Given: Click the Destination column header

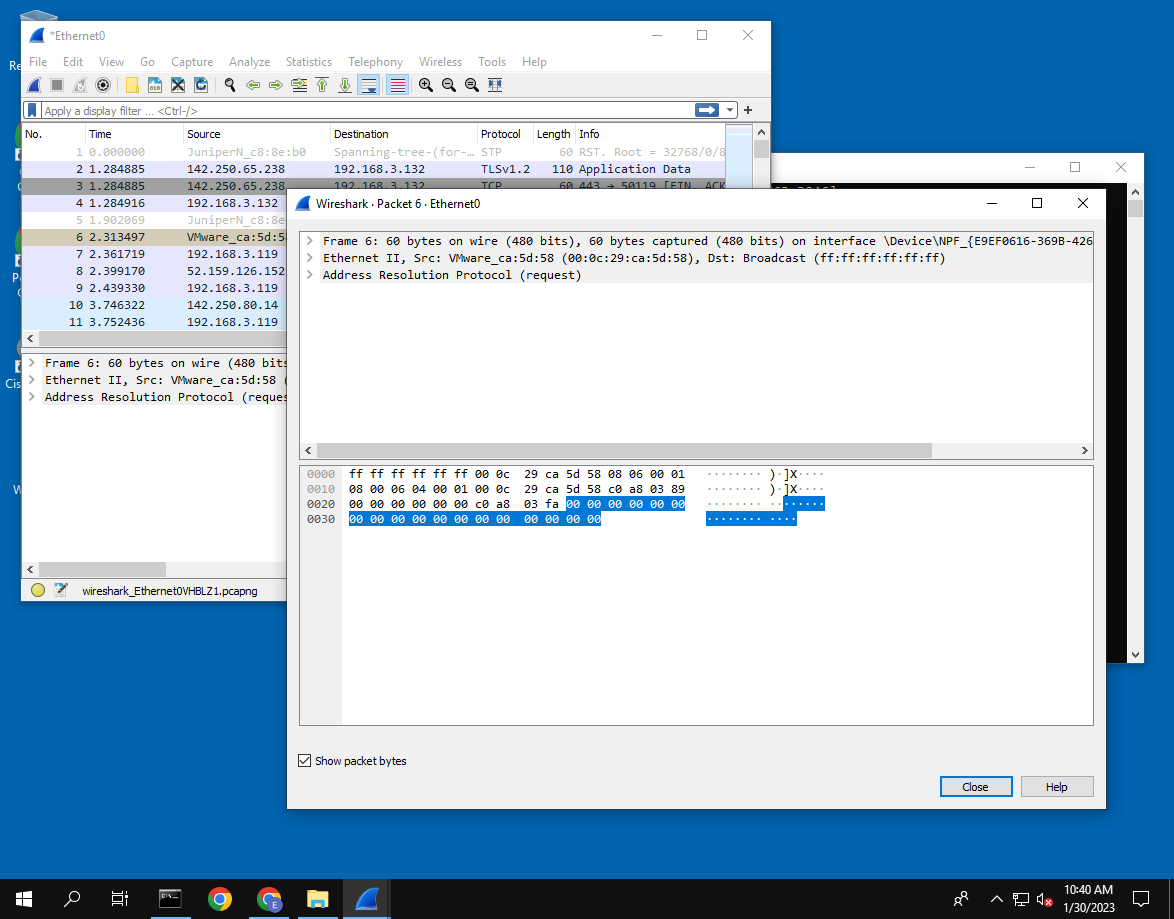Looking at the screenshot, I should pyautogui.click(x=404, y=134).
